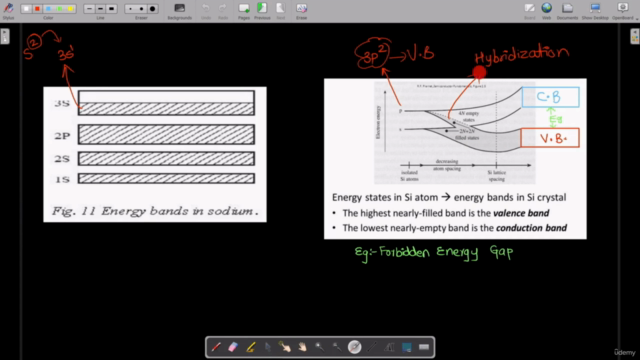This screenshot has width=640, height=360.
Task: Open the virtual keyboard
Action: (x=424, y=347)
